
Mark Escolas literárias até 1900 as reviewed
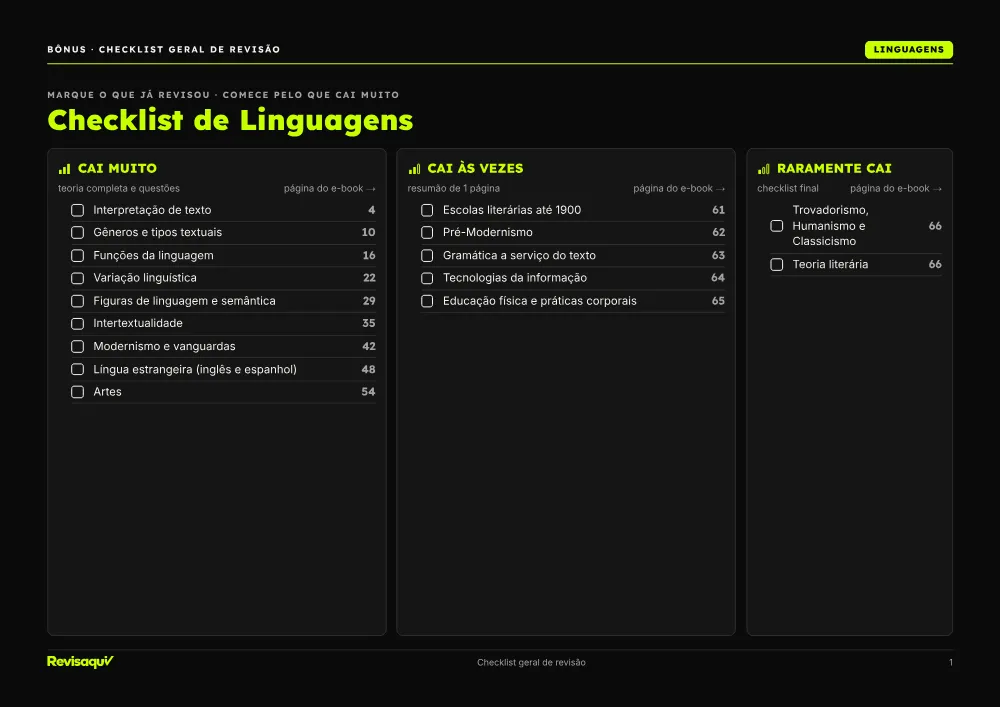pos(427,210)
